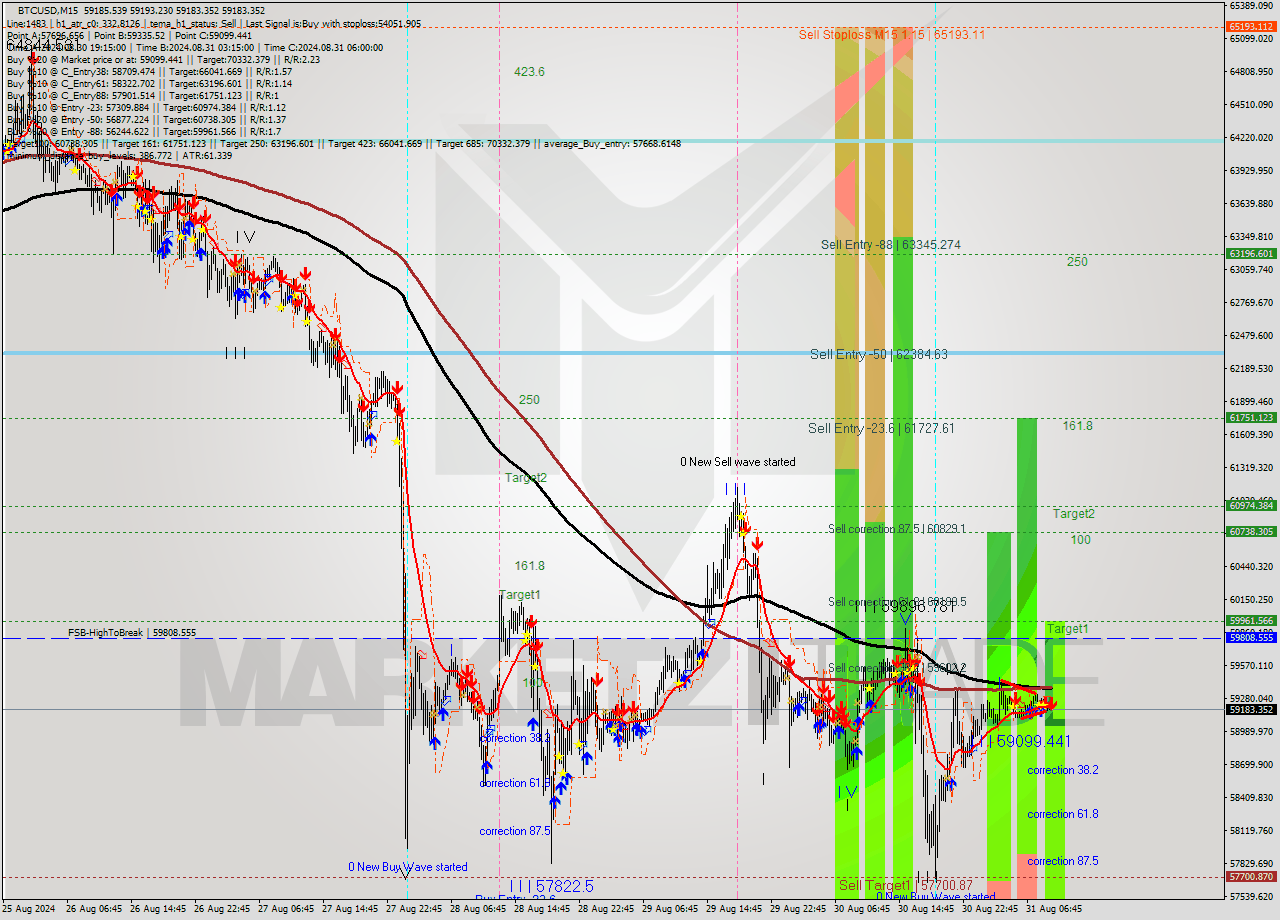The width and height of the screenshot is (1280, 920).
Task: Click the orange 65193.112 price tag
Action: click(1251, 27)
